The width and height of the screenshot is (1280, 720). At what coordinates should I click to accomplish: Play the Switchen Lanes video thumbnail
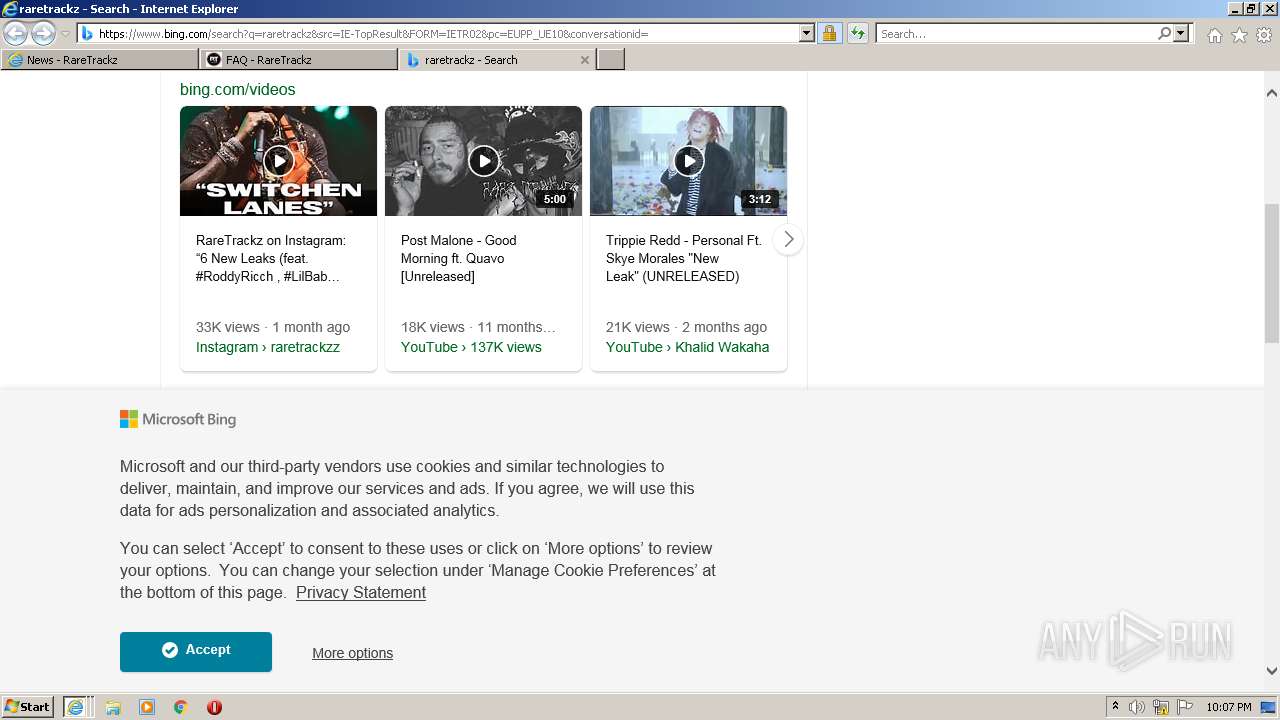coord(278,161)
